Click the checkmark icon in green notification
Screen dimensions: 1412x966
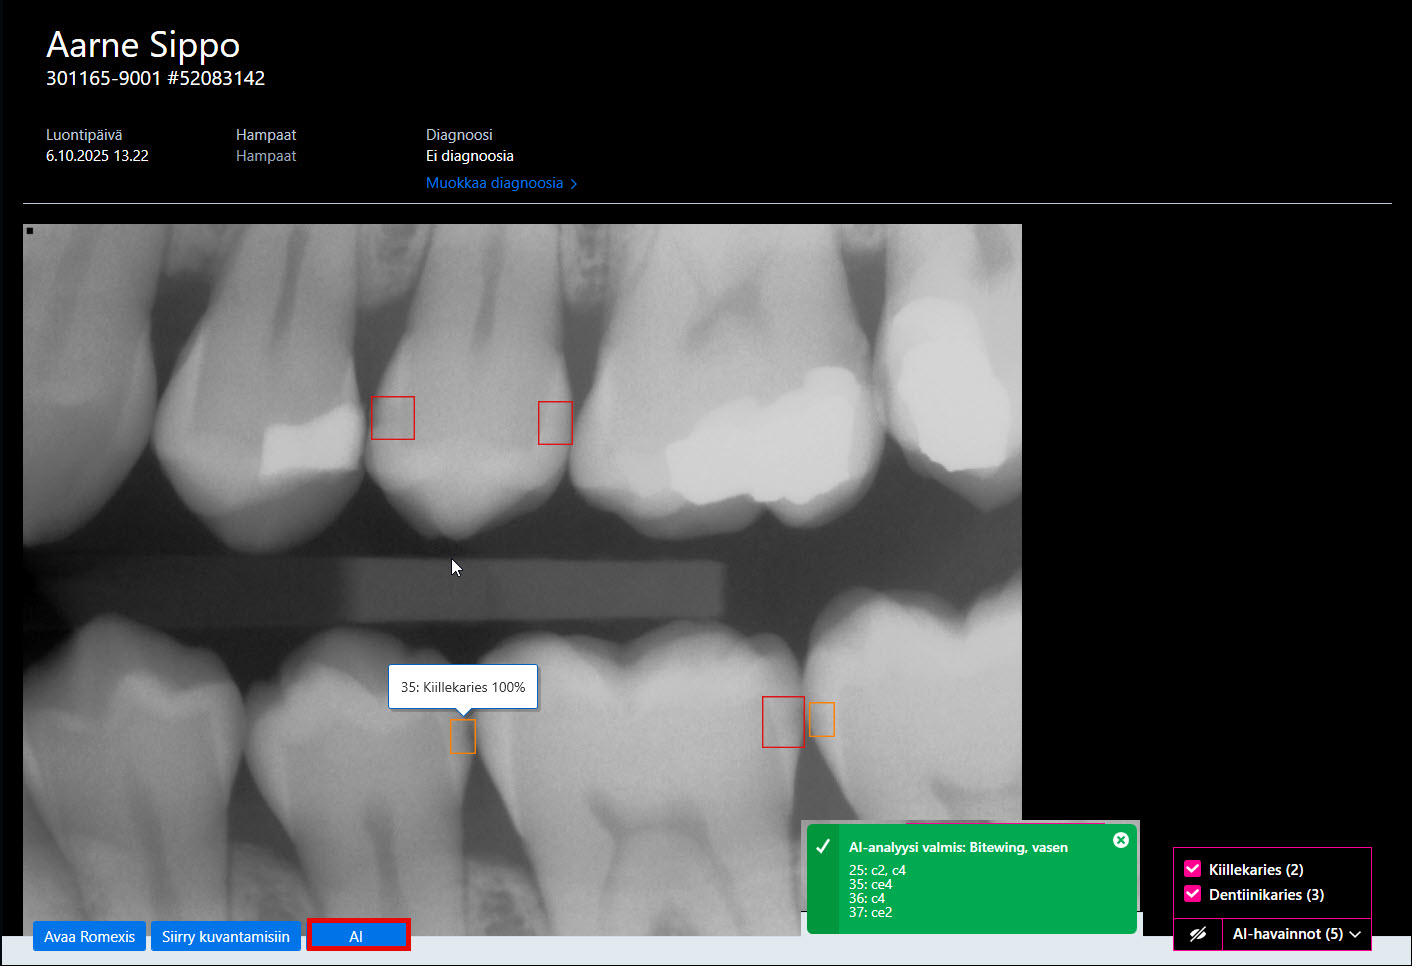coord(823,847)
